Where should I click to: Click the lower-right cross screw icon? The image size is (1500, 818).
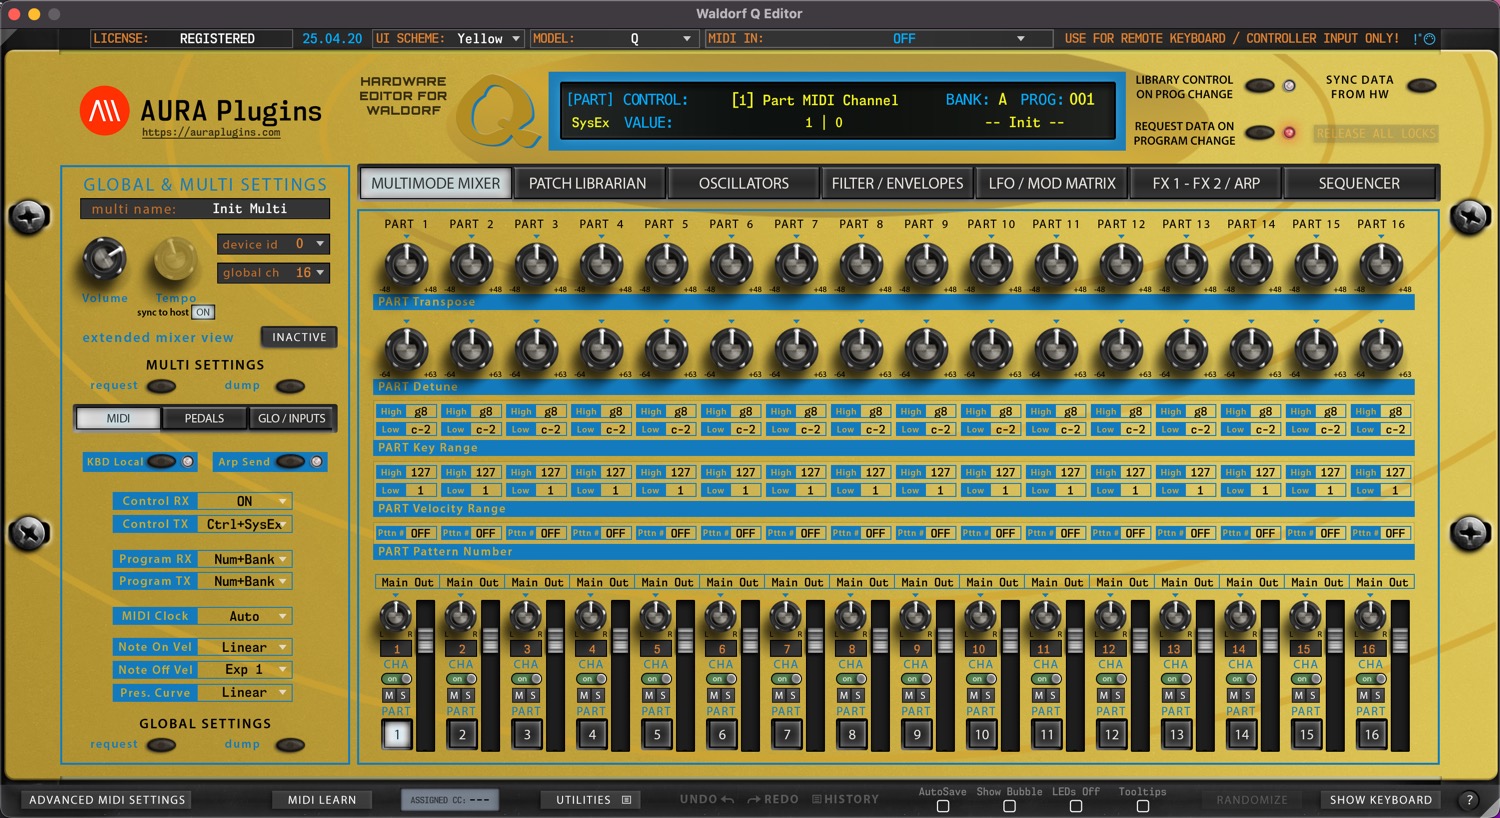(1470, 533)
